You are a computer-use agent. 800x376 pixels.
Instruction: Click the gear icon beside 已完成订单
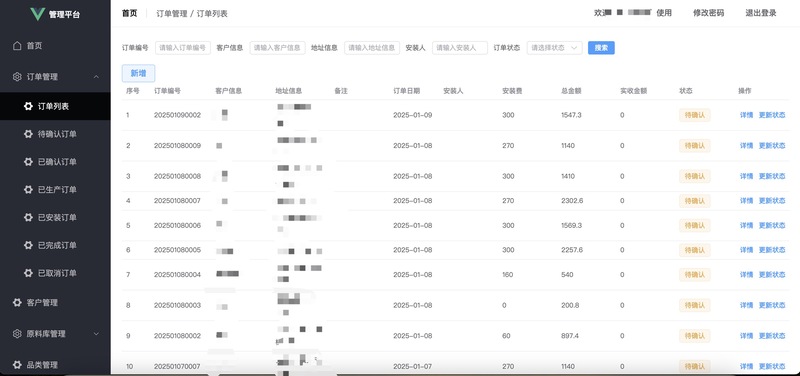pos(29,245)
